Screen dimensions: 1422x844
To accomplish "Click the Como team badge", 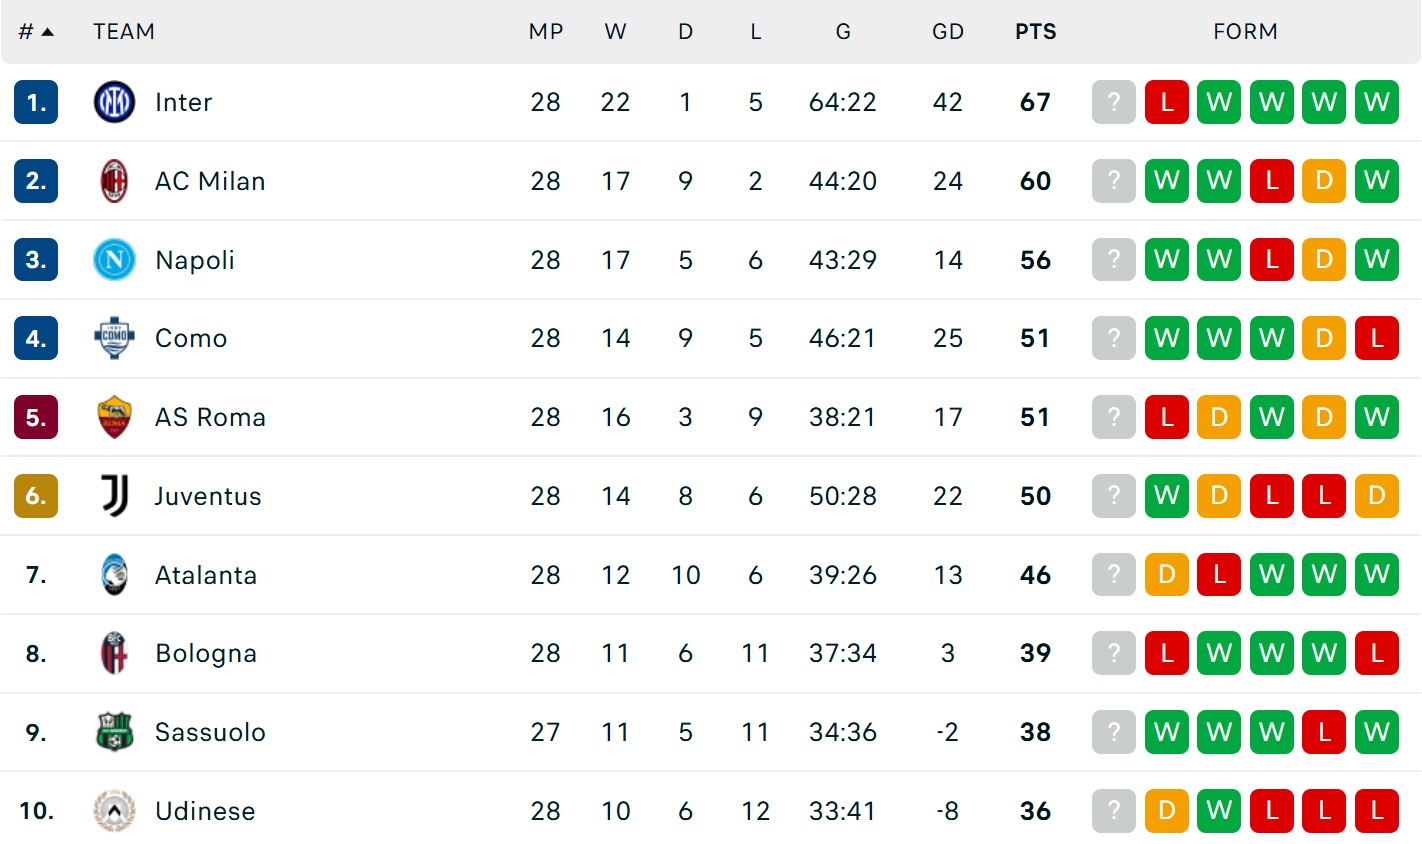I will tap(114, 338).
